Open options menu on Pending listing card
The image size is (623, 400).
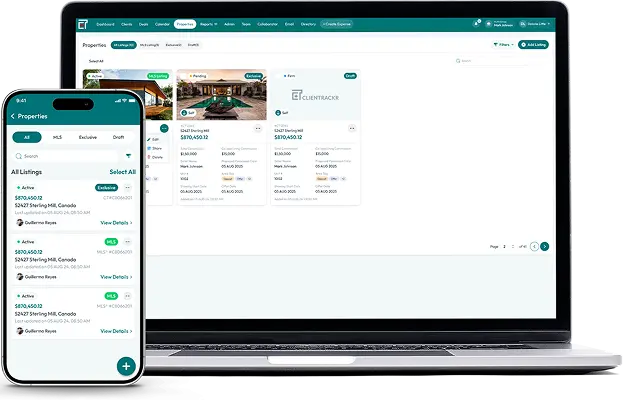[258, 128]
